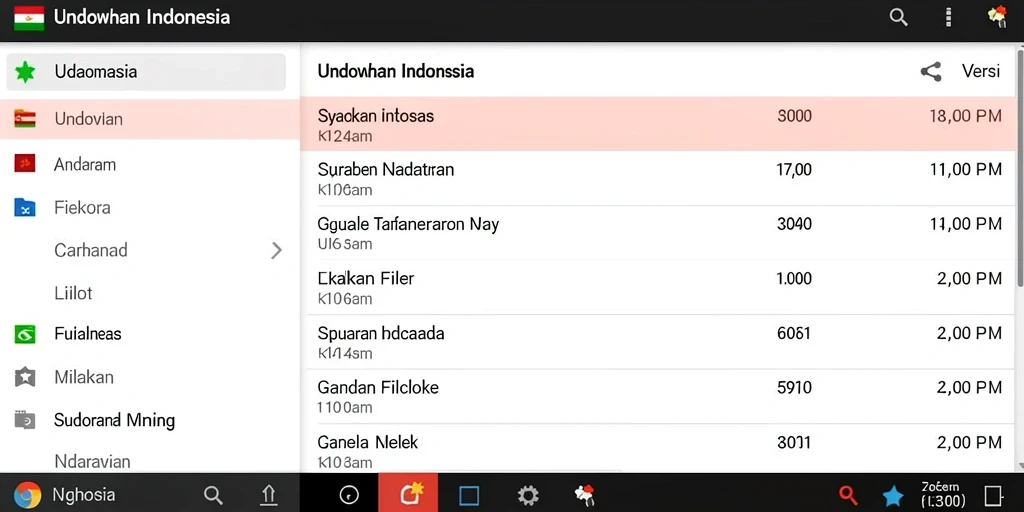The width and height of the screenshot is (1024, 512).
Task: Click the flag icon beside Undovian
Action: click(25, 119)
